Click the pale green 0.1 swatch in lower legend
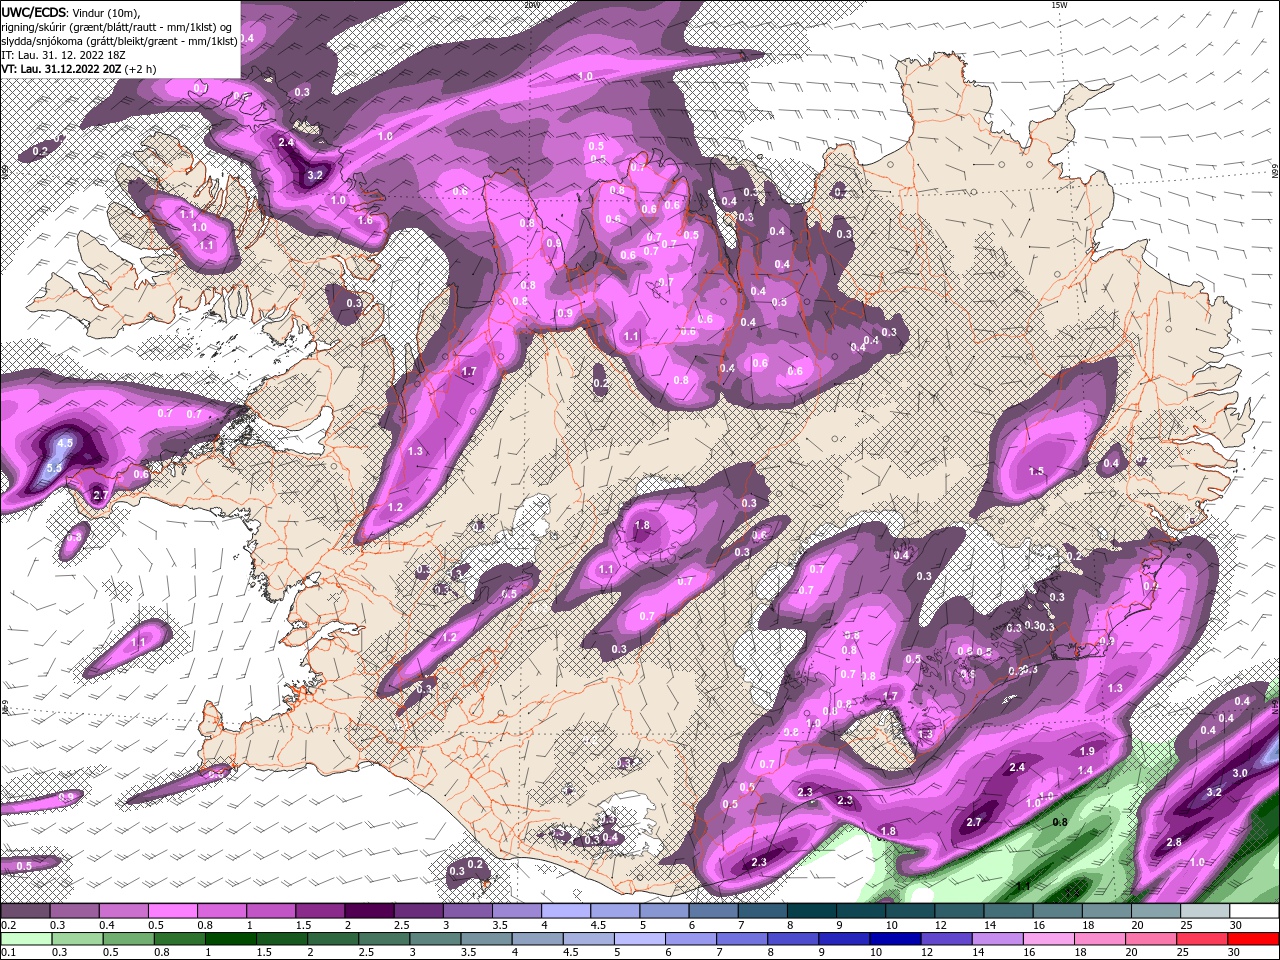The width and height of the screenshot is (1280, 960). pos(25,939)
